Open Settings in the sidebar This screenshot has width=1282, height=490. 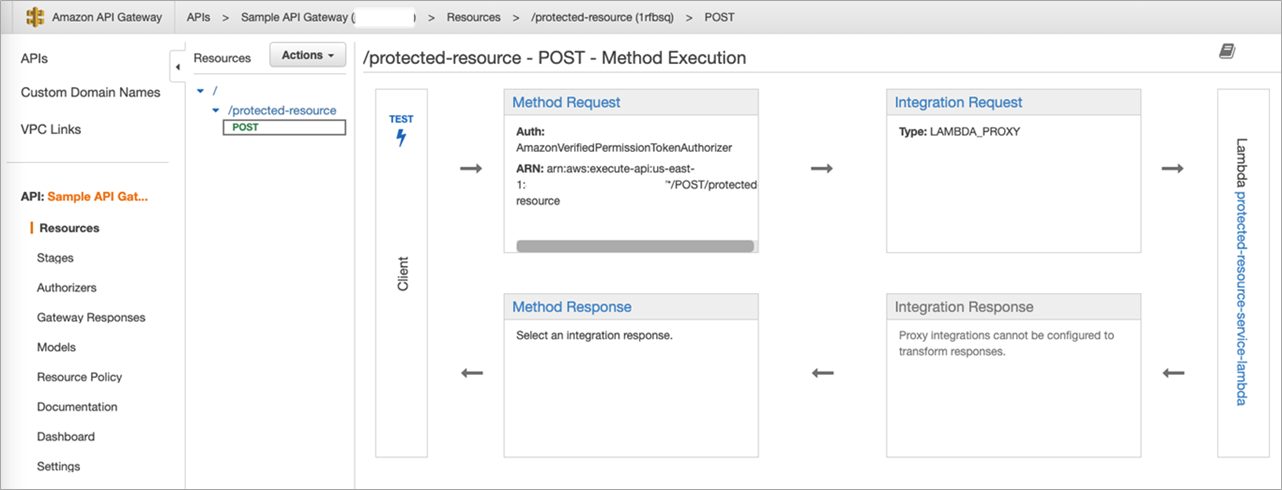59,467
